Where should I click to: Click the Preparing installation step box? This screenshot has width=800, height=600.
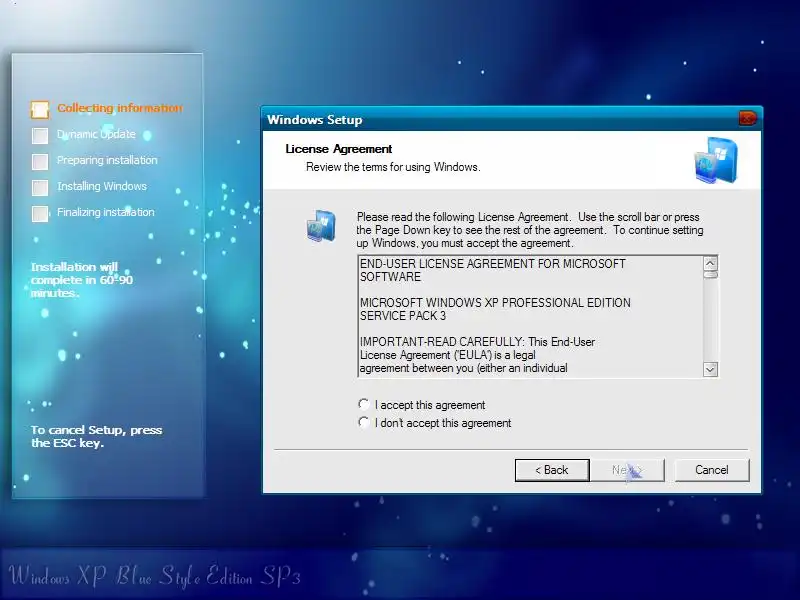tap(40, 161)
